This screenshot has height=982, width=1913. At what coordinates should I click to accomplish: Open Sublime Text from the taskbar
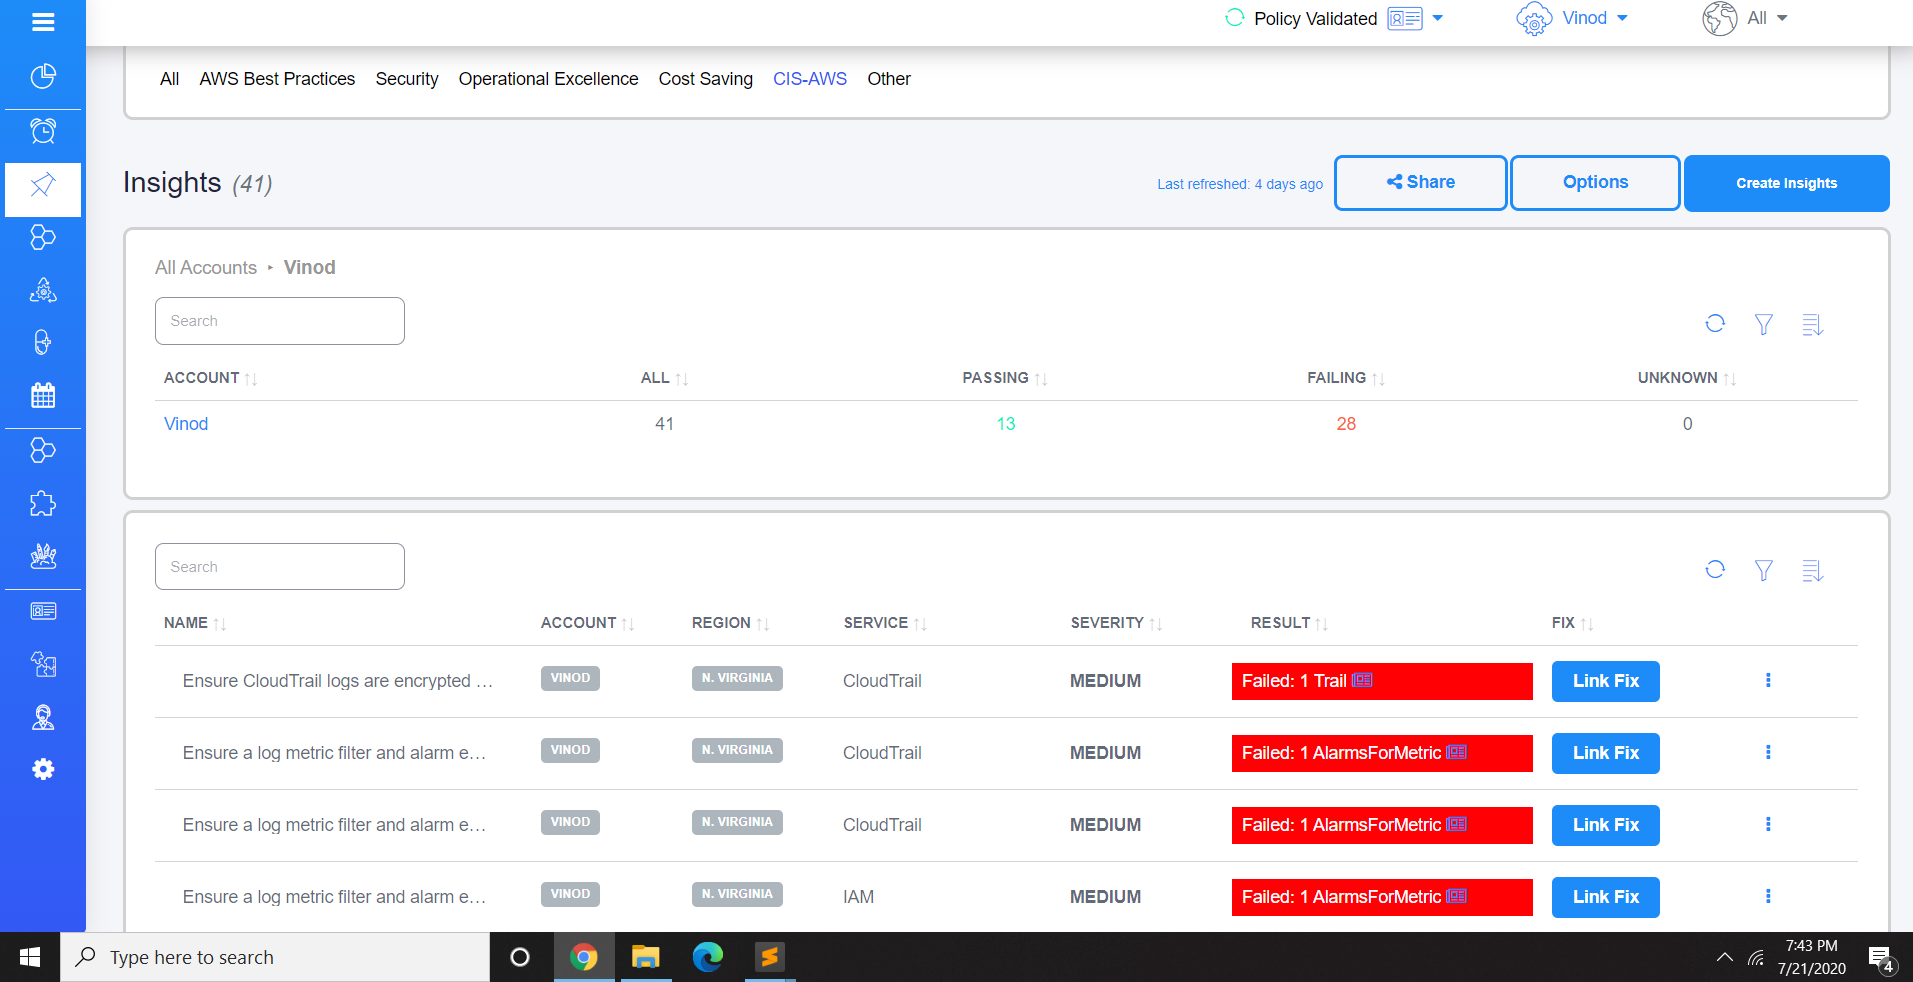click(x=769, y=957)
